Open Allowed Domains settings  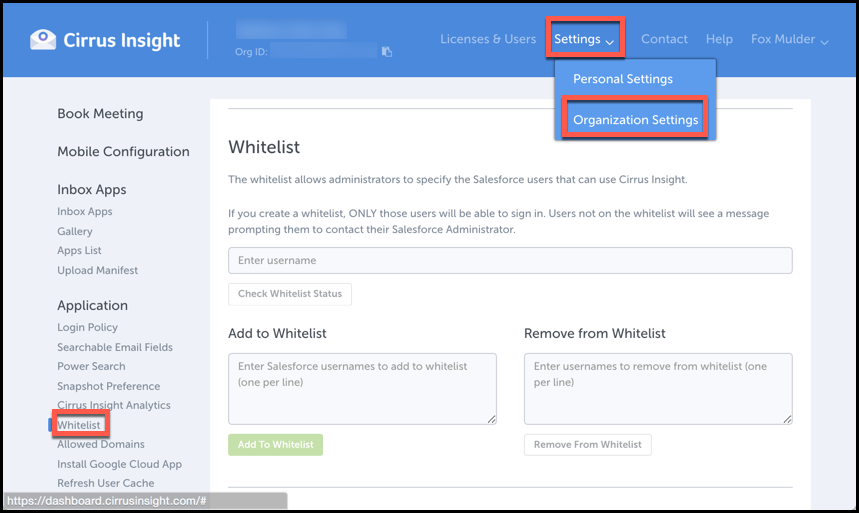click(x=101, y=444)
